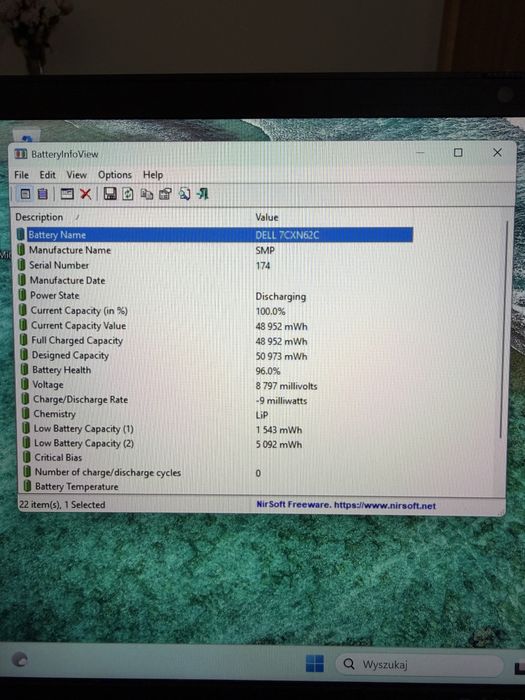Click the green Exit toolbar icon
Viewport: 525px width, 700px height.
pyautogui.click(x=203, y=194)
